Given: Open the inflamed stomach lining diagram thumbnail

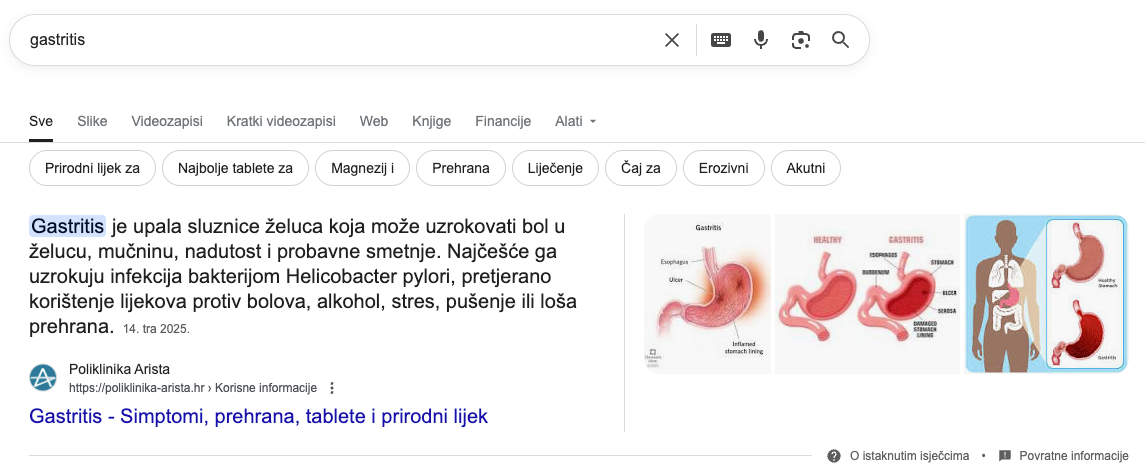Looking at the screenshot, I should (707, 294).
